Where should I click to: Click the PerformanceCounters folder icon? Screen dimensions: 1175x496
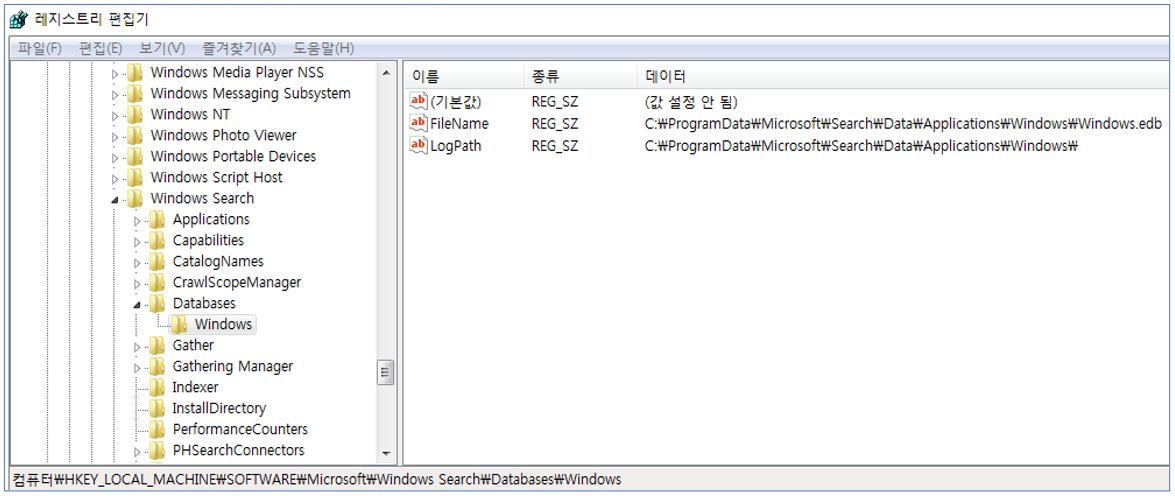click(x=156, y=429)
